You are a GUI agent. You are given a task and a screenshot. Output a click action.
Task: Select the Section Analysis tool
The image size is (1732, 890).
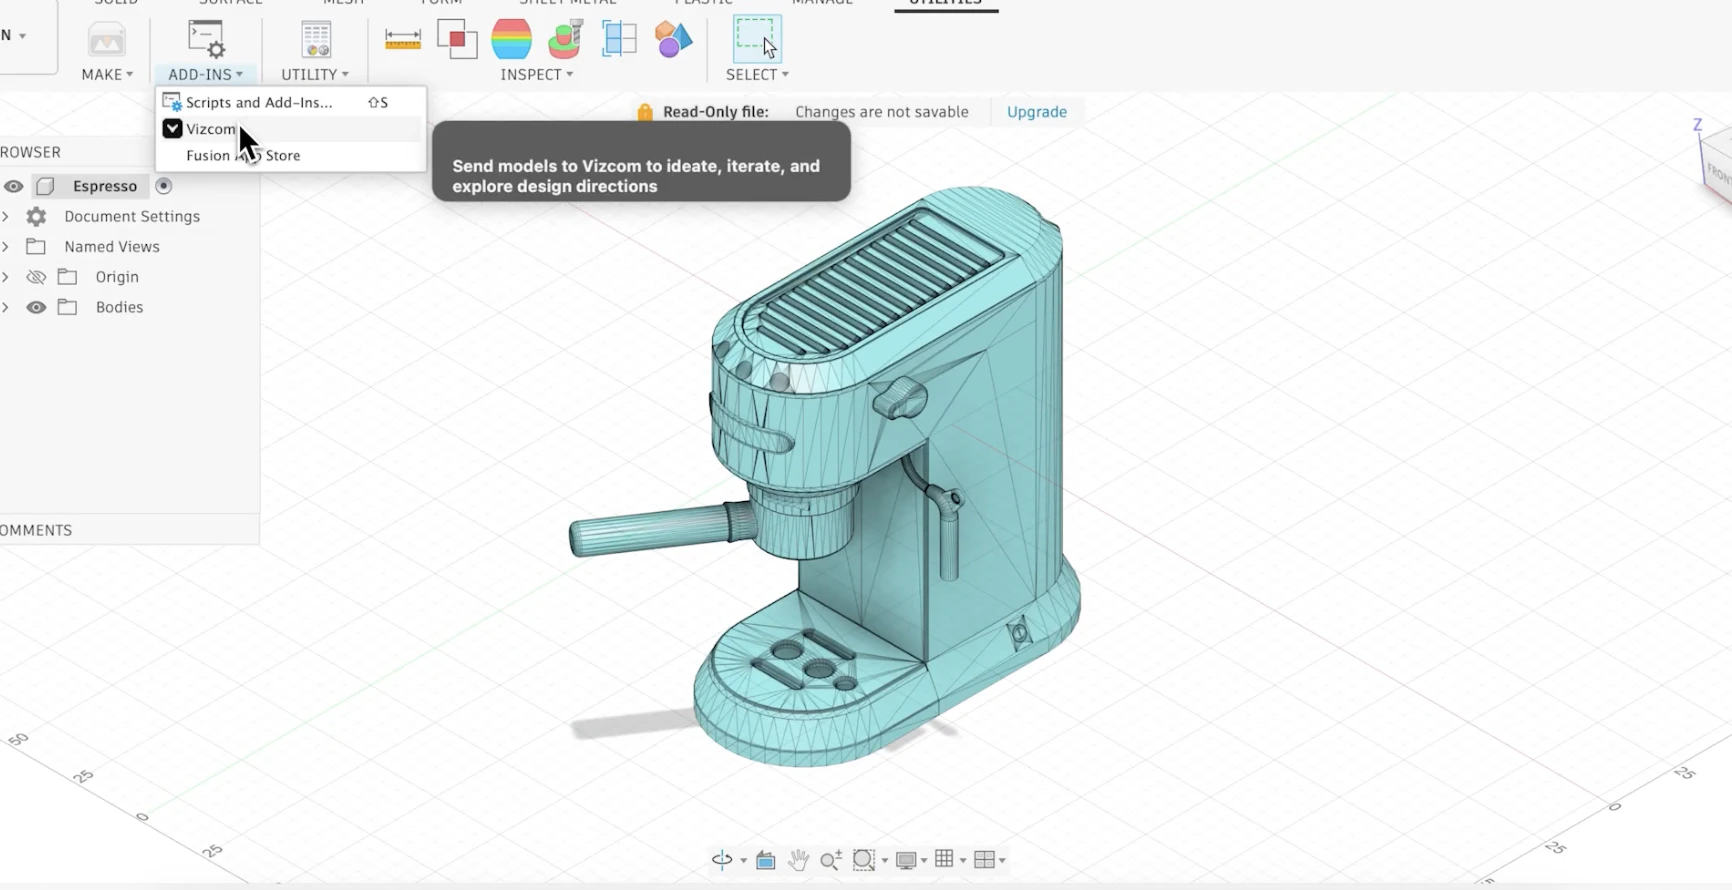[619, 39]
